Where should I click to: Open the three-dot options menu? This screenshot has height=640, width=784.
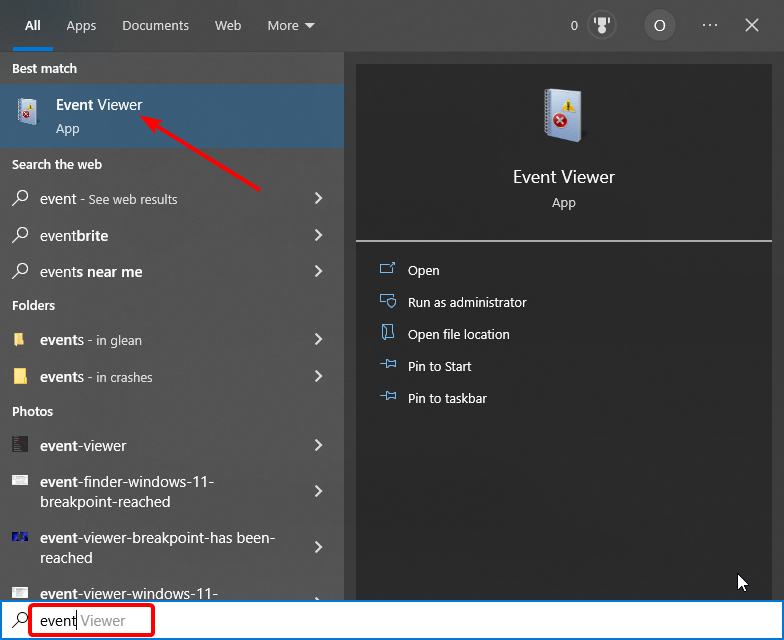pyautogui.click(x=710, y=25)
